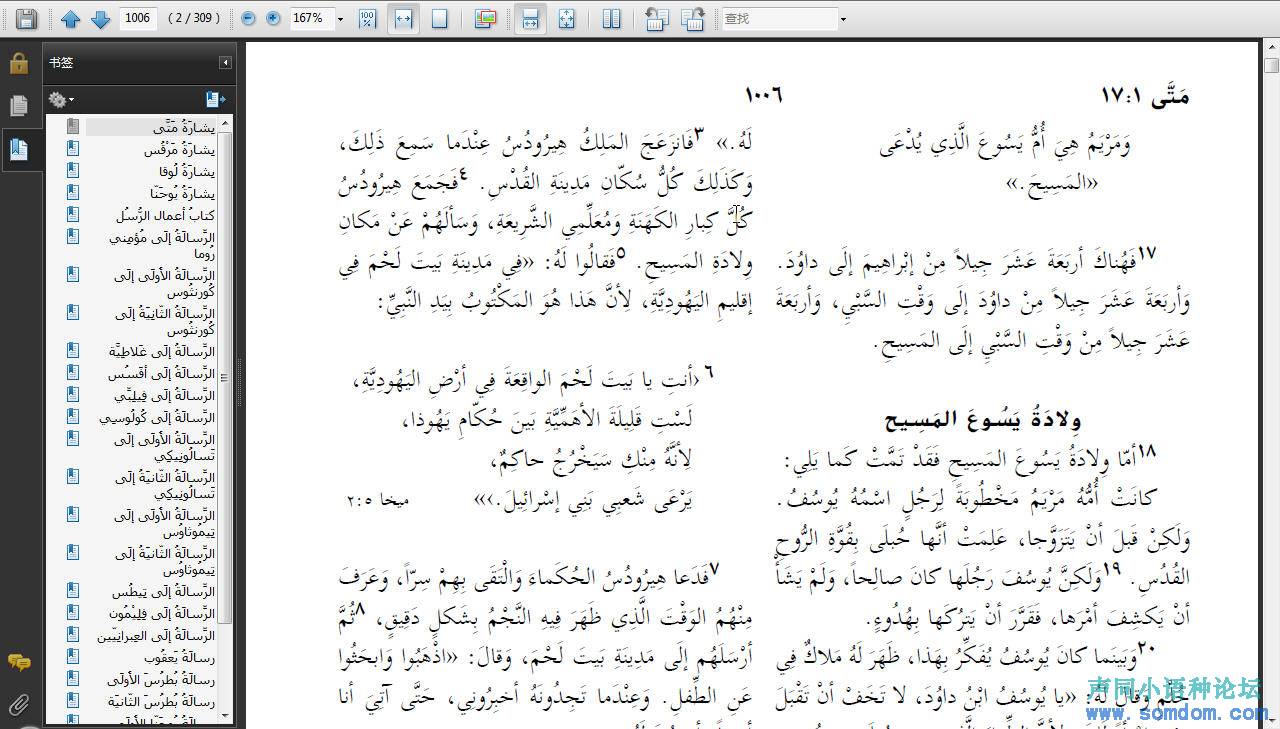
Task: Toggle continuous scrolling page mode
Action: 531,18
